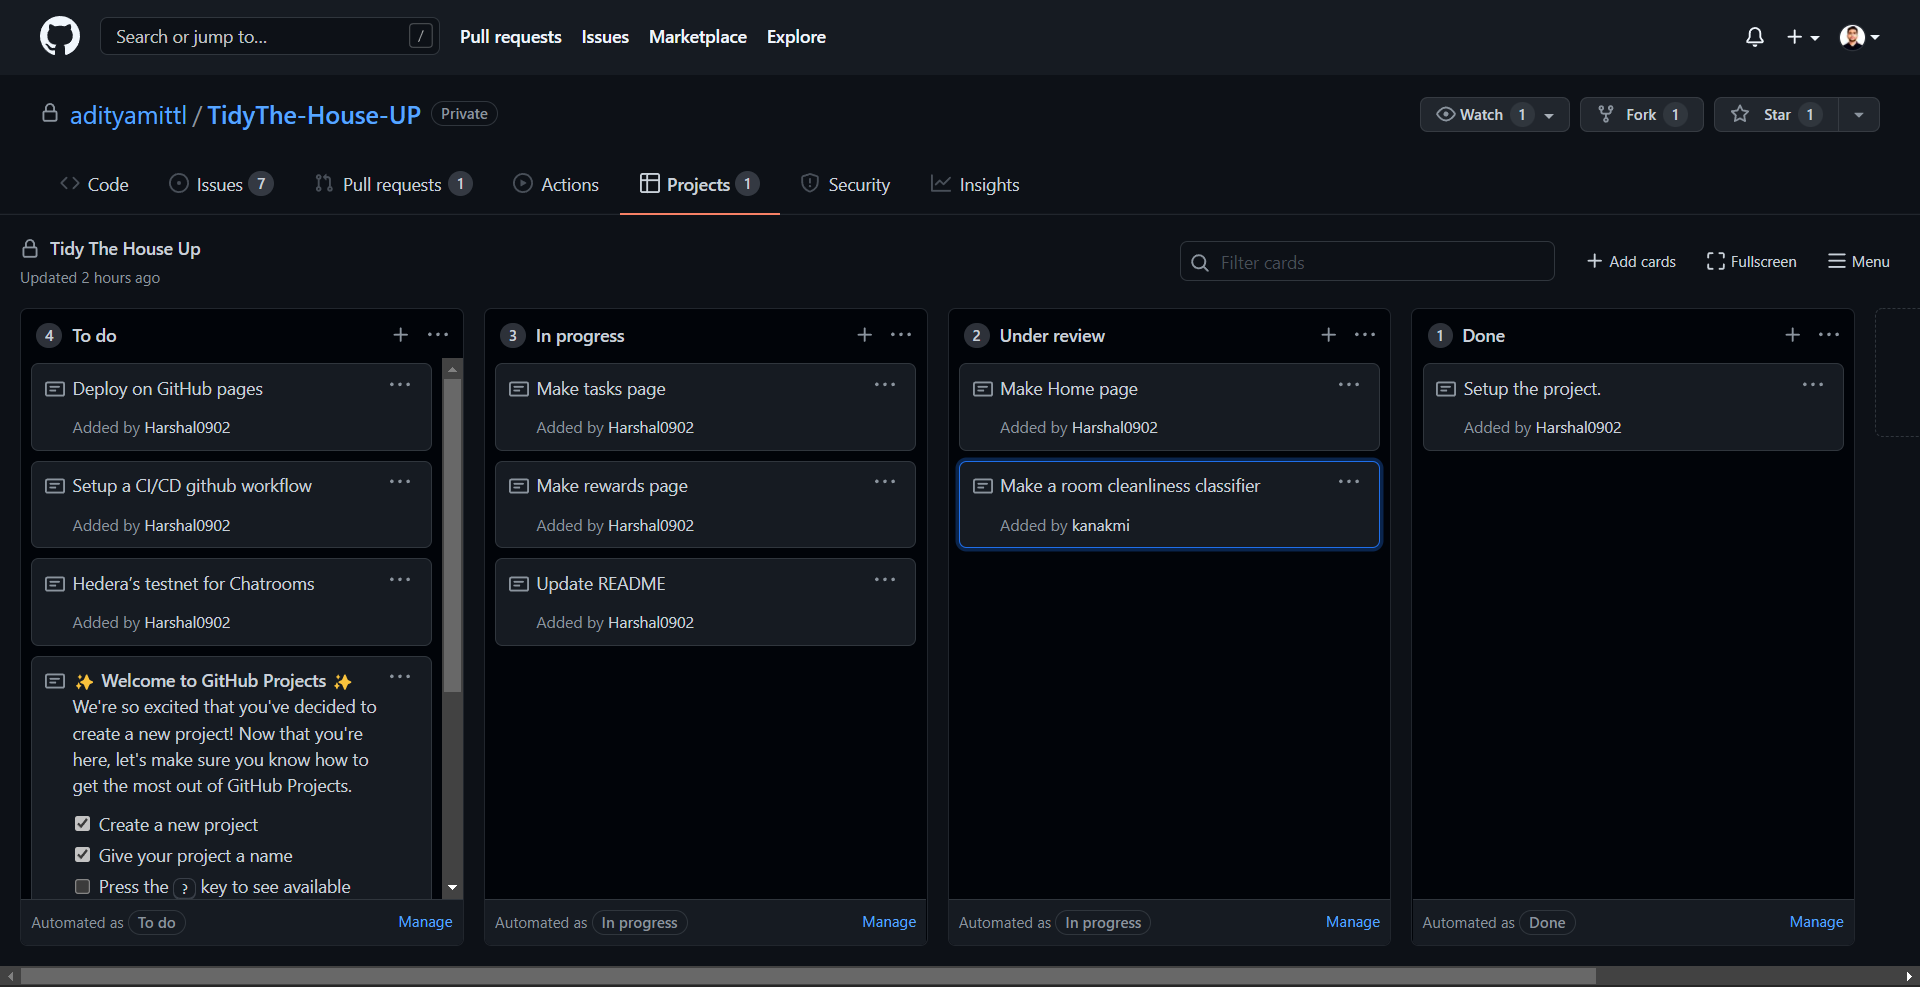Image resolution: width=1920 pixels, height=987 pixels.
Task: Switch to the Code tab
Action: 95,184
